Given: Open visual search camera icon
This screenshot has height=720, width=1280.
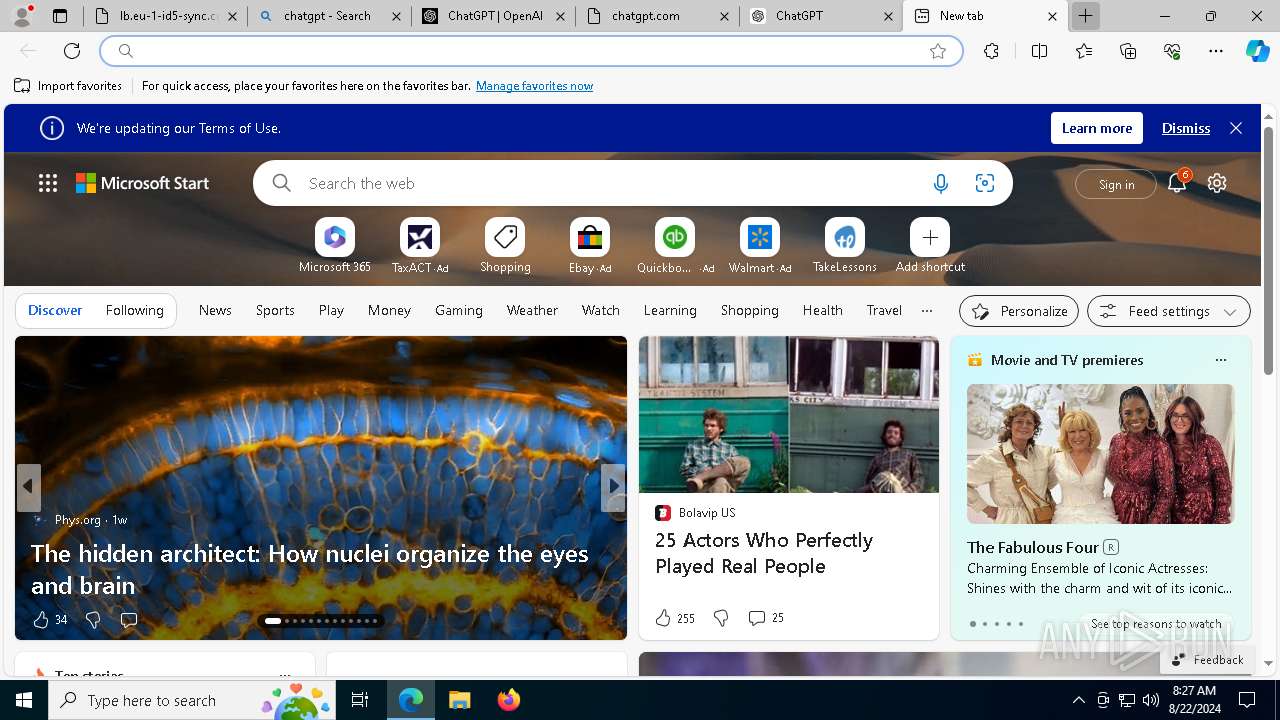Looking at the screenshot, I should click(985, 183).
